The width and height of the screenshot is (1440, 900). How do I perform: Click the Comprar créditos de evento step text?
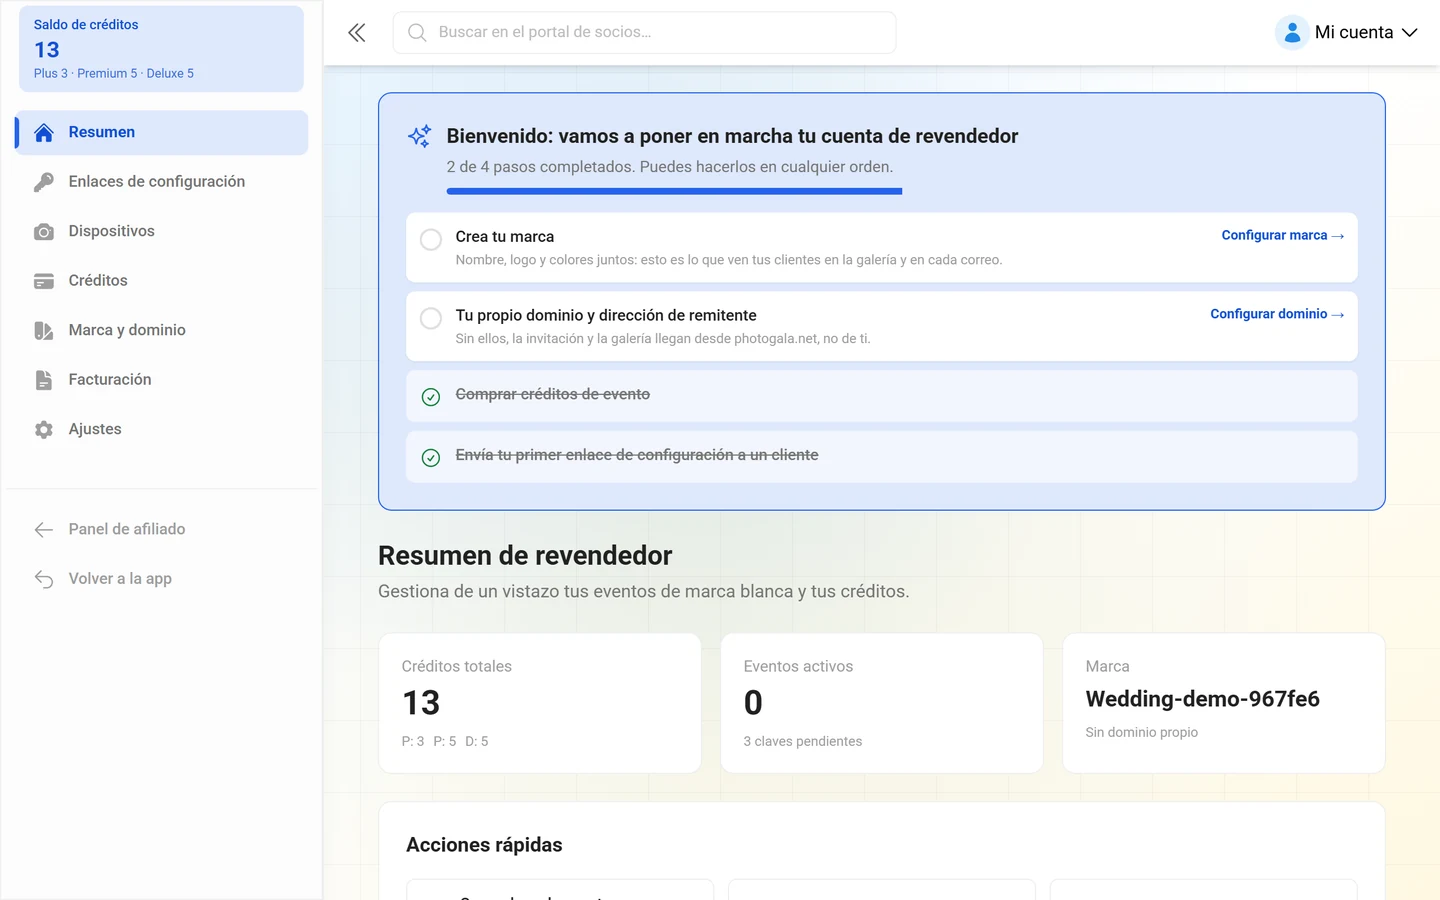coord(553,395)
